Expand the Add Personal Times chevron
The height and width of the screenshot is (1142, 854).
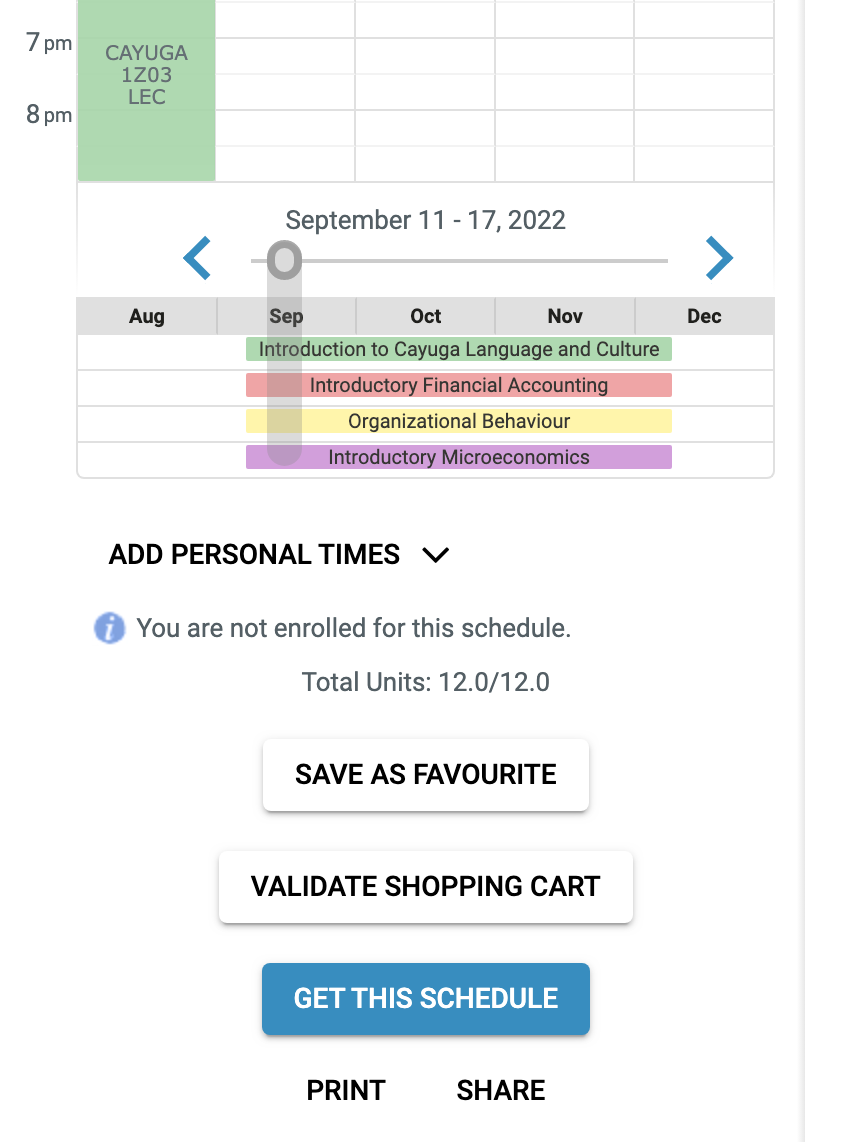click(x=435, y=555)
